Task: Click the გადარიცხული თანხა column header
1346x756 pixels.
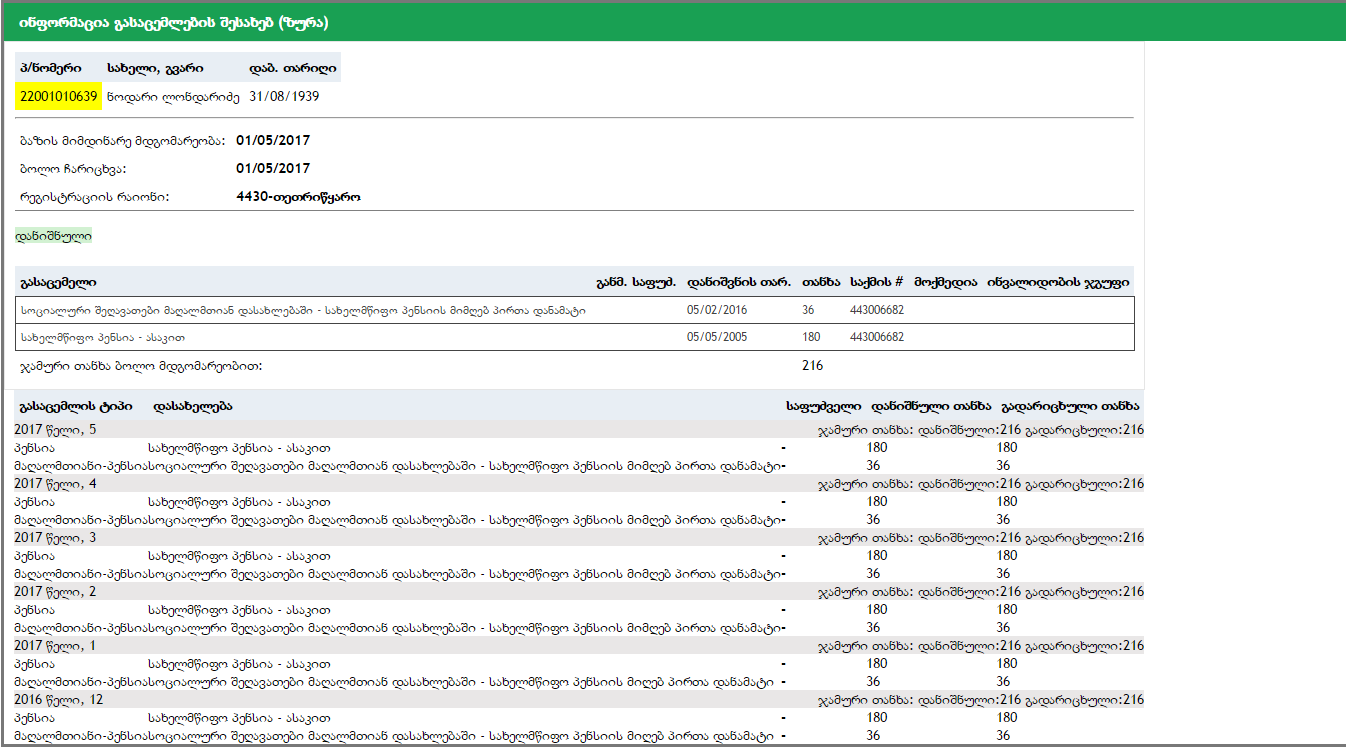Action: (x=1069, y=406)
